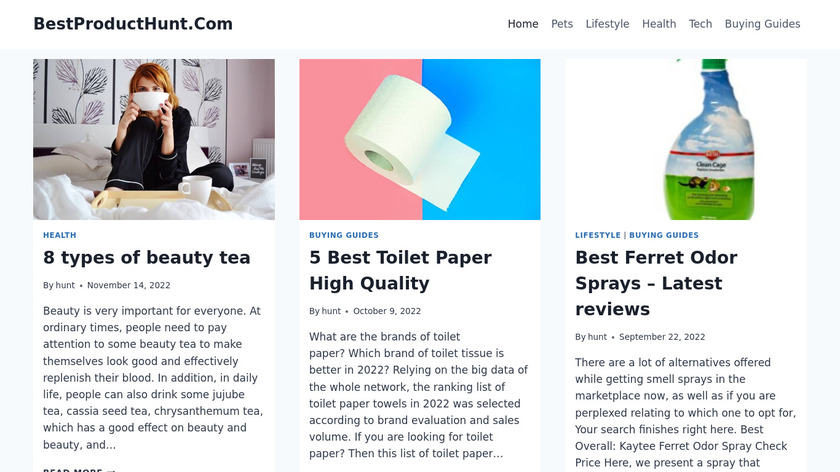Click author 'hunt' on the beauty tea post
The width and height of the screenshot is (840, 472).
click(x=65, y=286)
